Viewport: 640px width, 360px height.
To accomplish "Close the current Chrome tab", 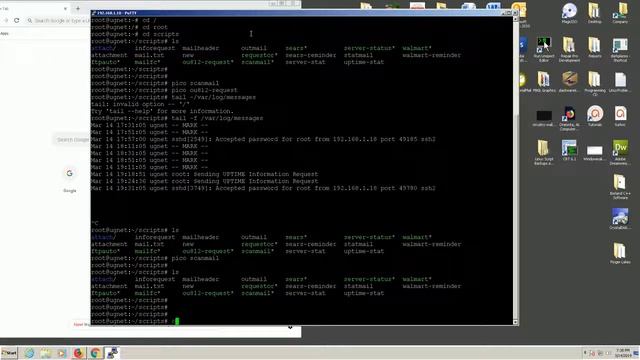I will coord(65,8).
